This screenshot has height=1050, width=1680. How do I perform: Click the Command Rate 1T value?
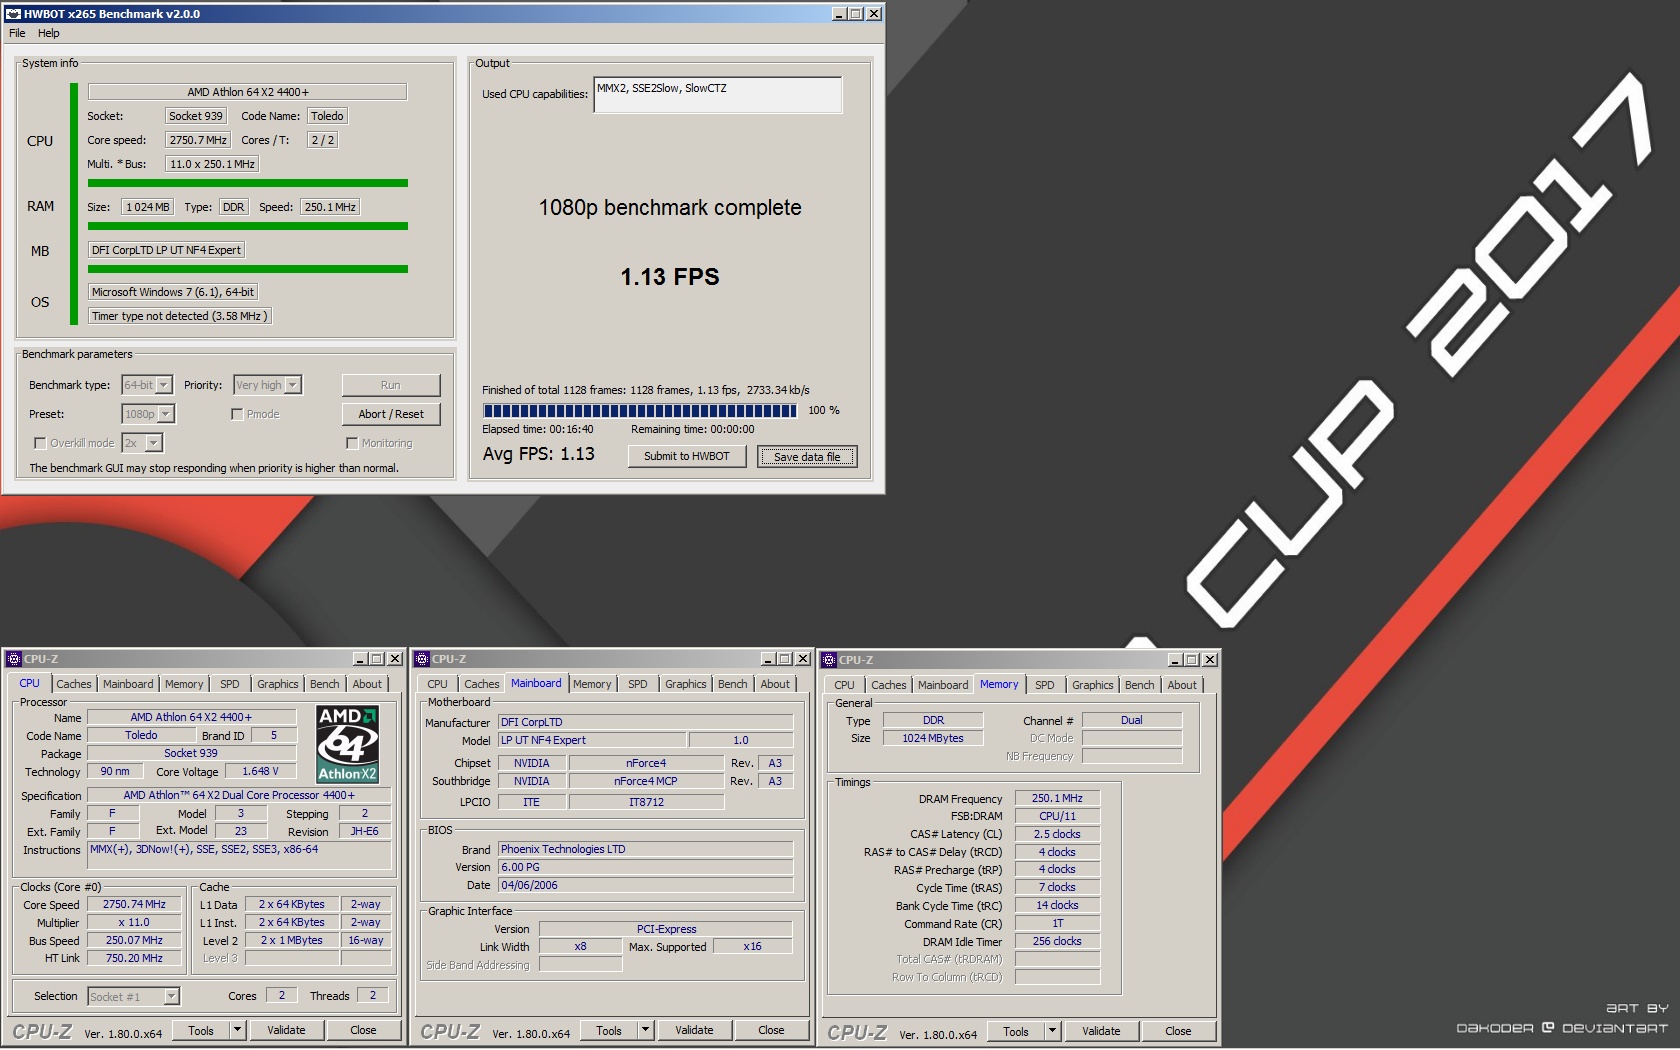(x=1057, y=923)
